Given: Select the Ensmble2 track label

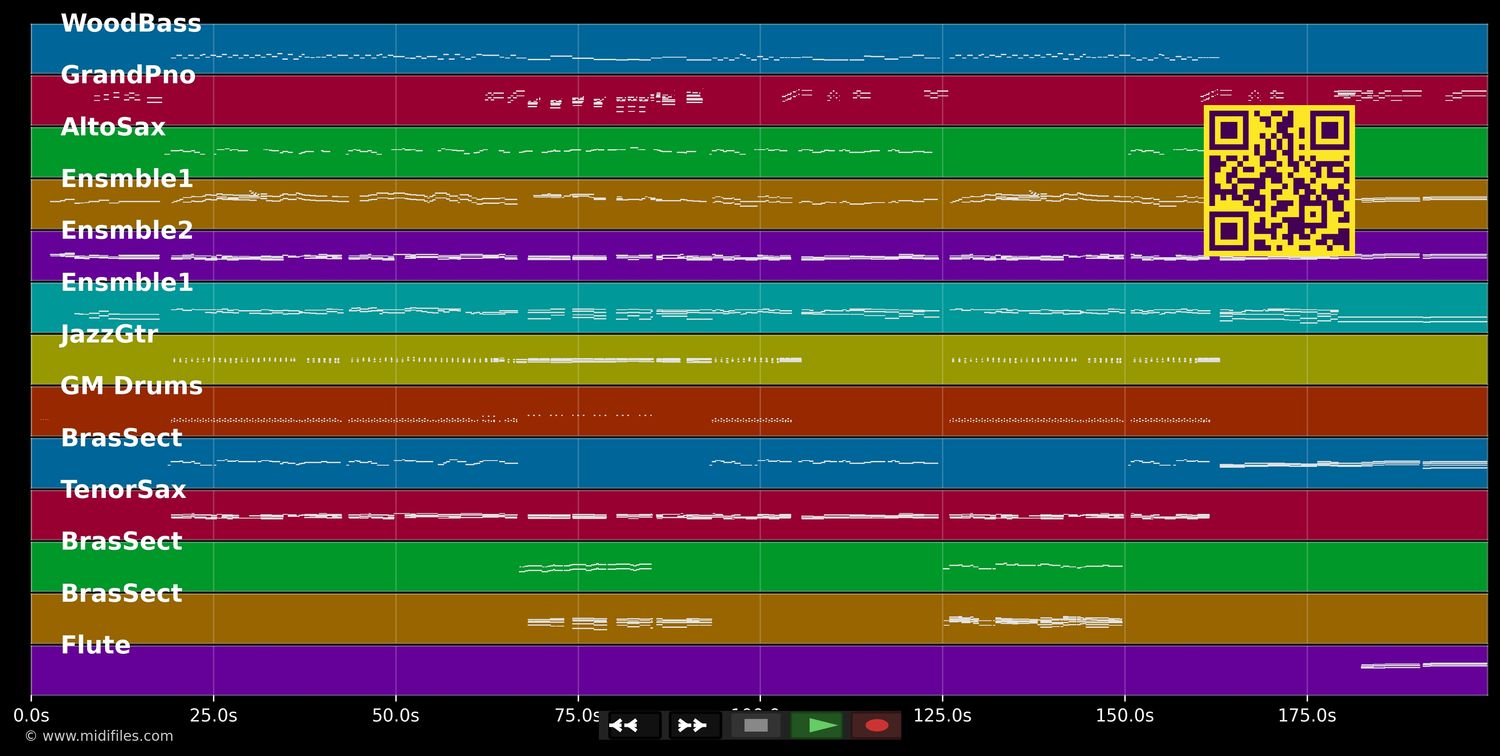Looking at the screenshot, I should click(x=127, y=231).
